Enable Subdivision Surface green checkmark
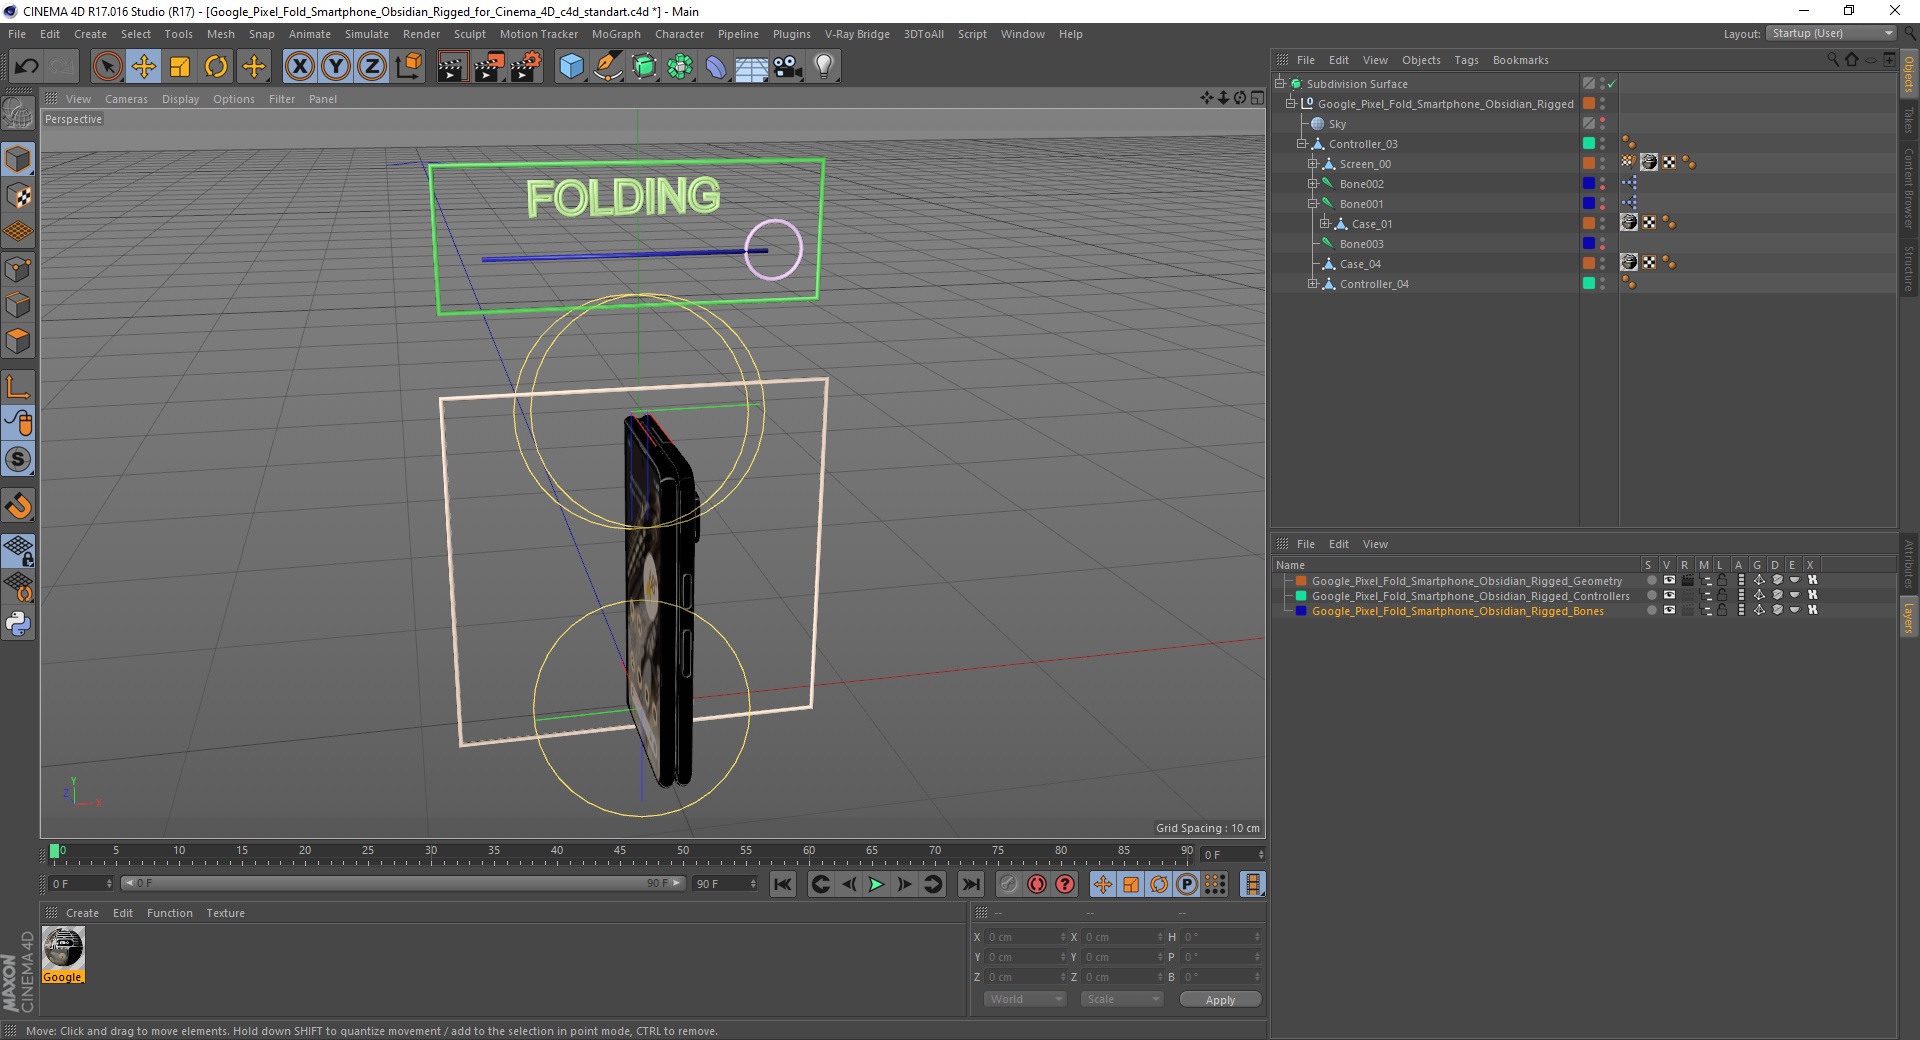 (1612, 84)
